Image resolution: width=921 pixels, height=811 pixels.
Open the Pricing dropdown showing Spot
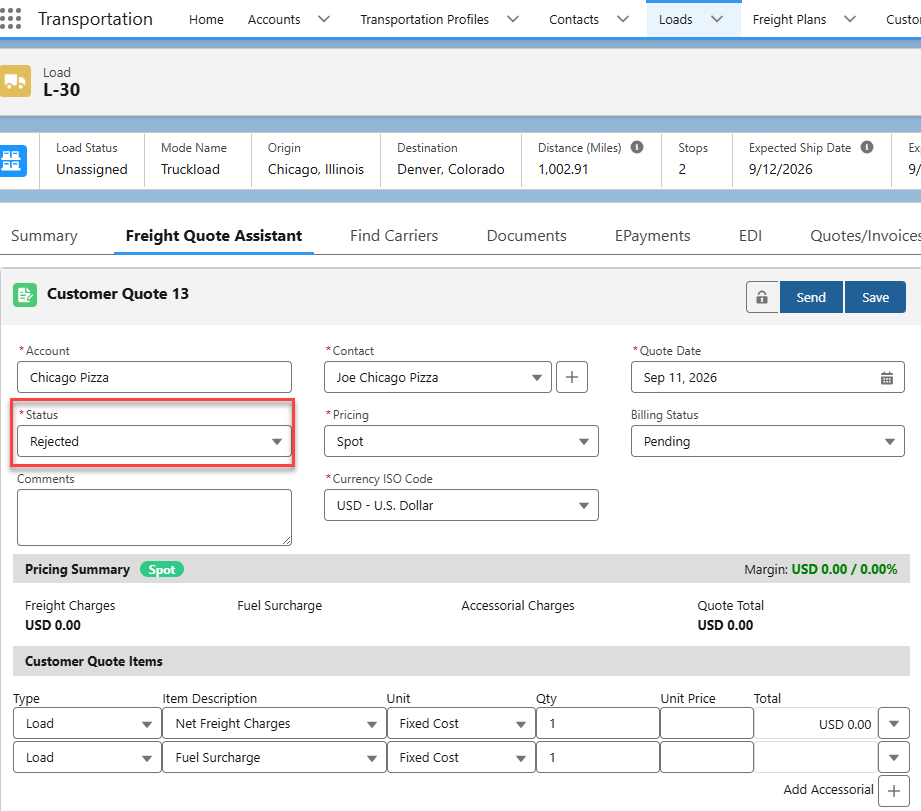click(x=461, y=441)
